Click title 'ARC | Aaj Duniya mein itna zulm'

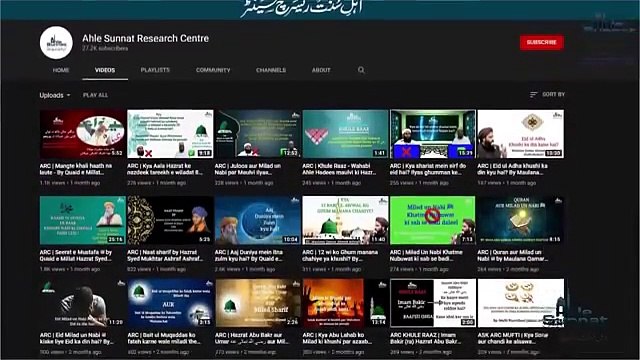coord(249,256)
